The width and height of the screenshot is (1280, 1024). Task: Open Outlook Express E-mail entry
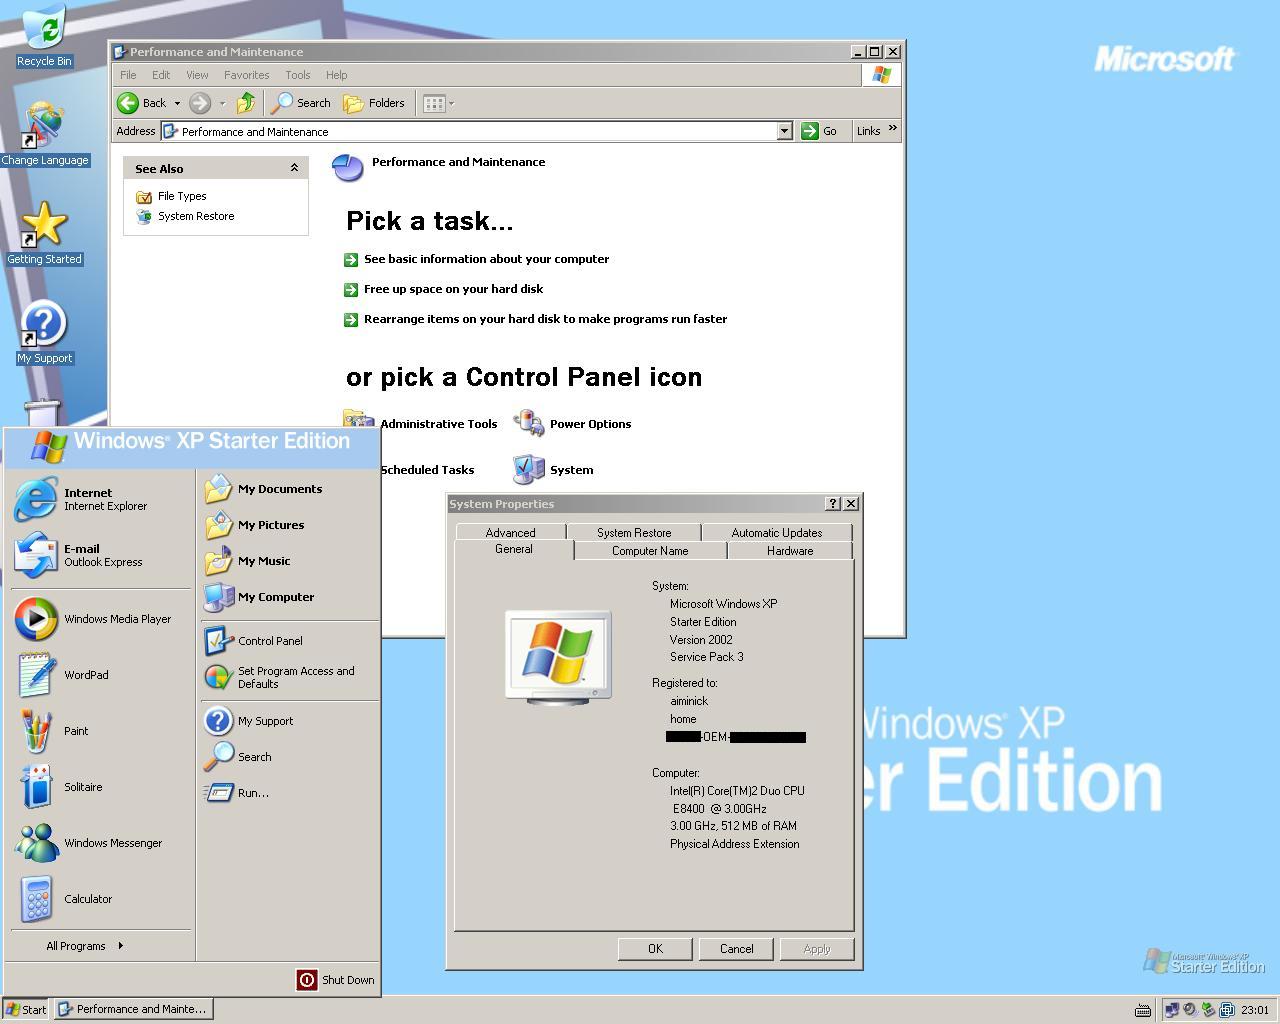click(x=100, y=555)
